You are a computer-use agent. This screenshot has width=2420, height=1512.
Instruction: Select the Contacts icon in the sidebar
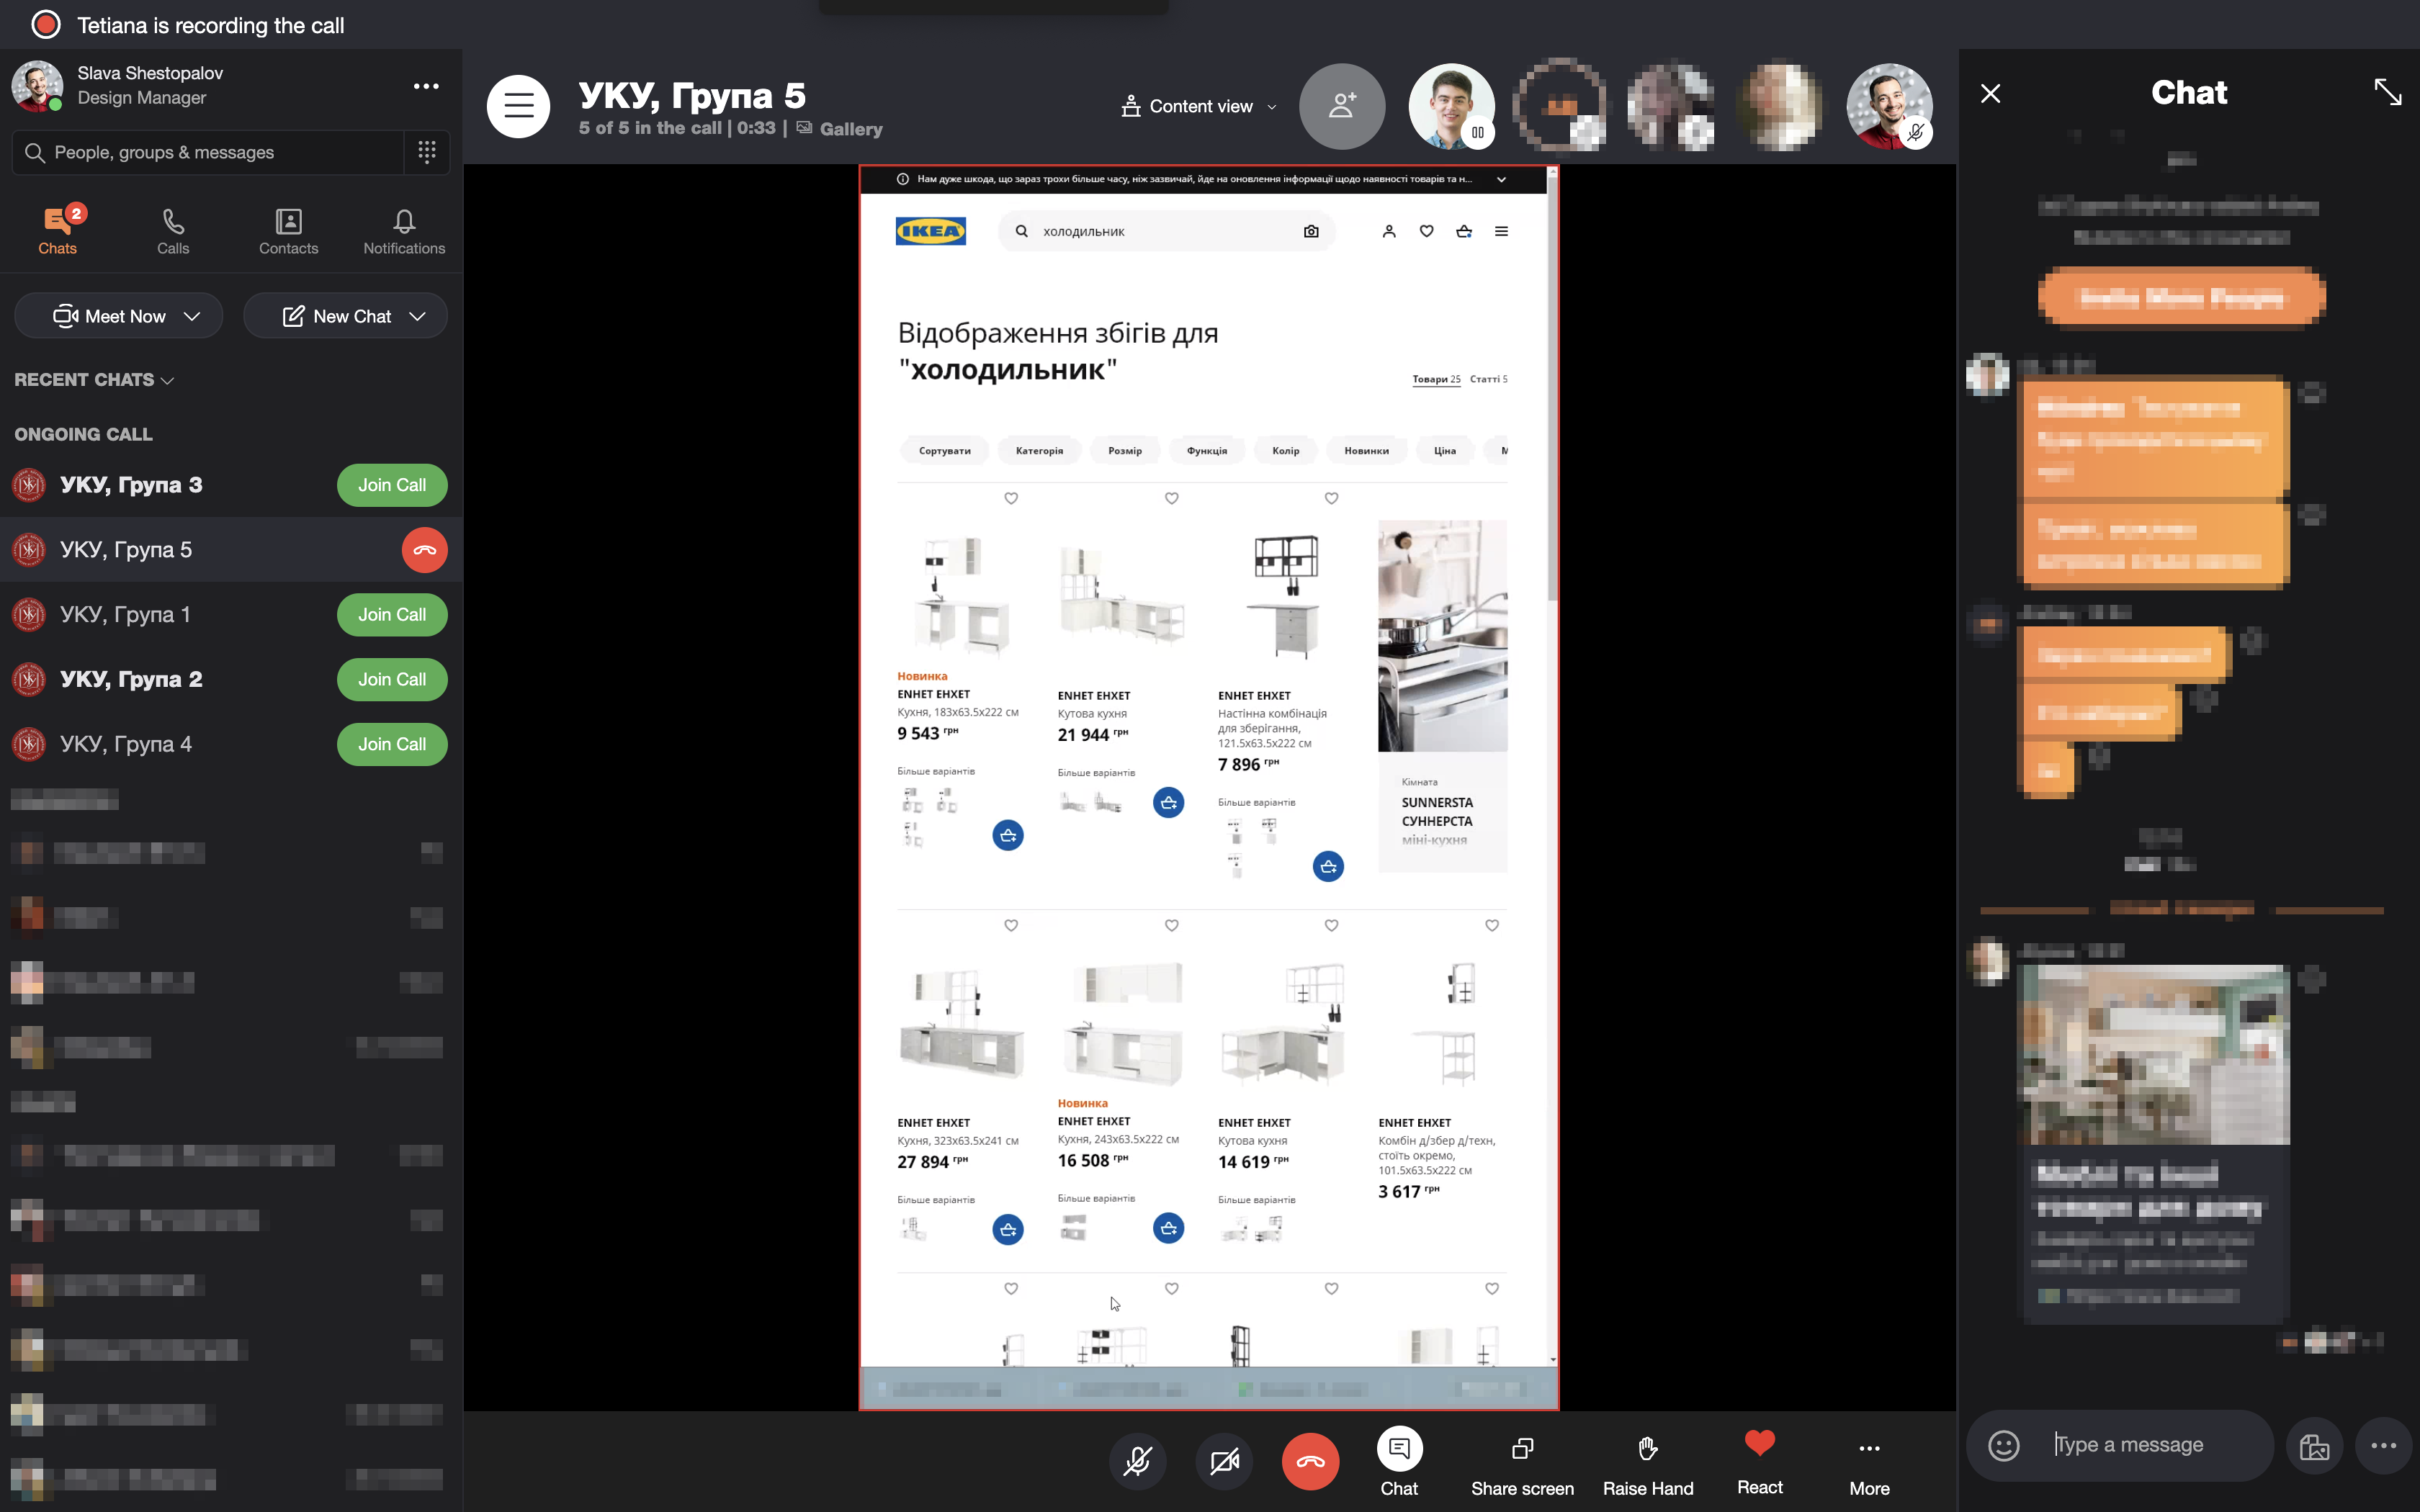[x=288, y=230]
